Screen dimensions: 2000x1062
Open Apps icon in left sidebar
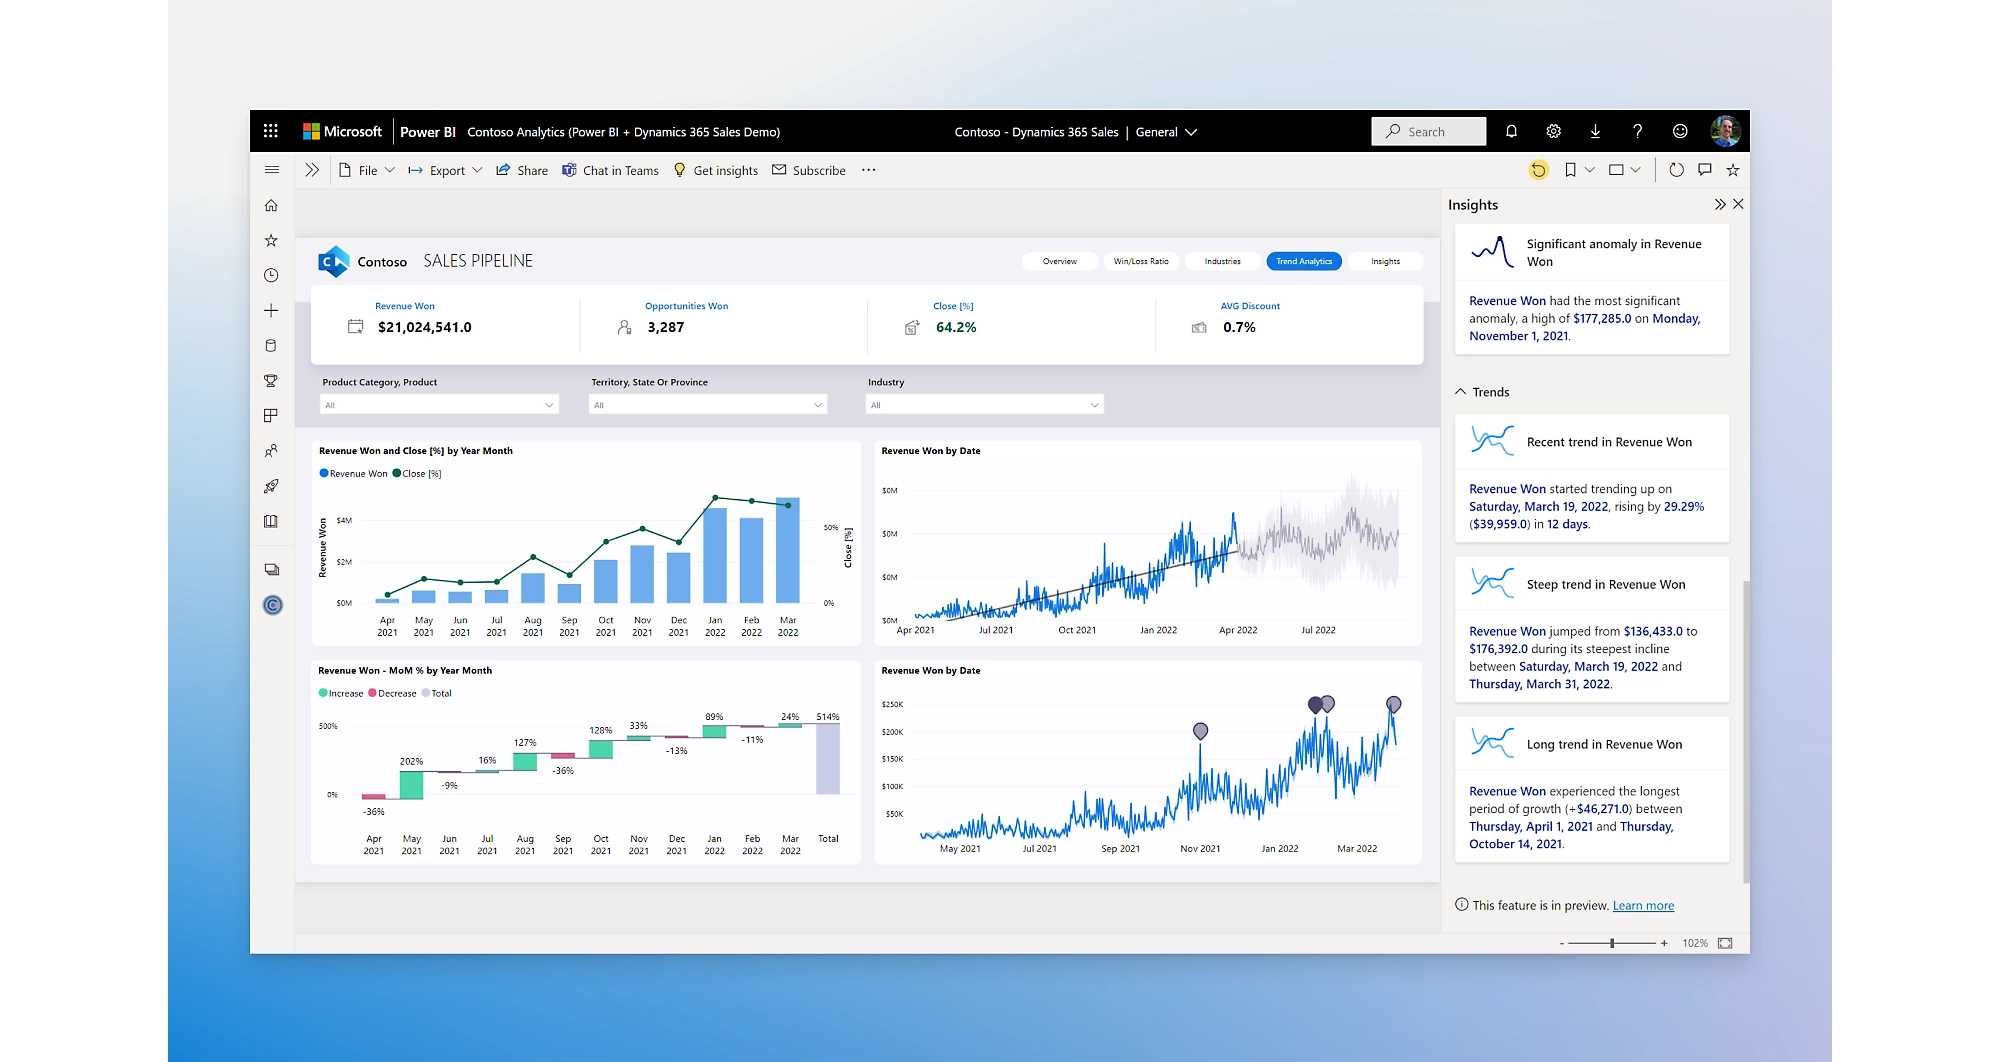click(271, 416)
